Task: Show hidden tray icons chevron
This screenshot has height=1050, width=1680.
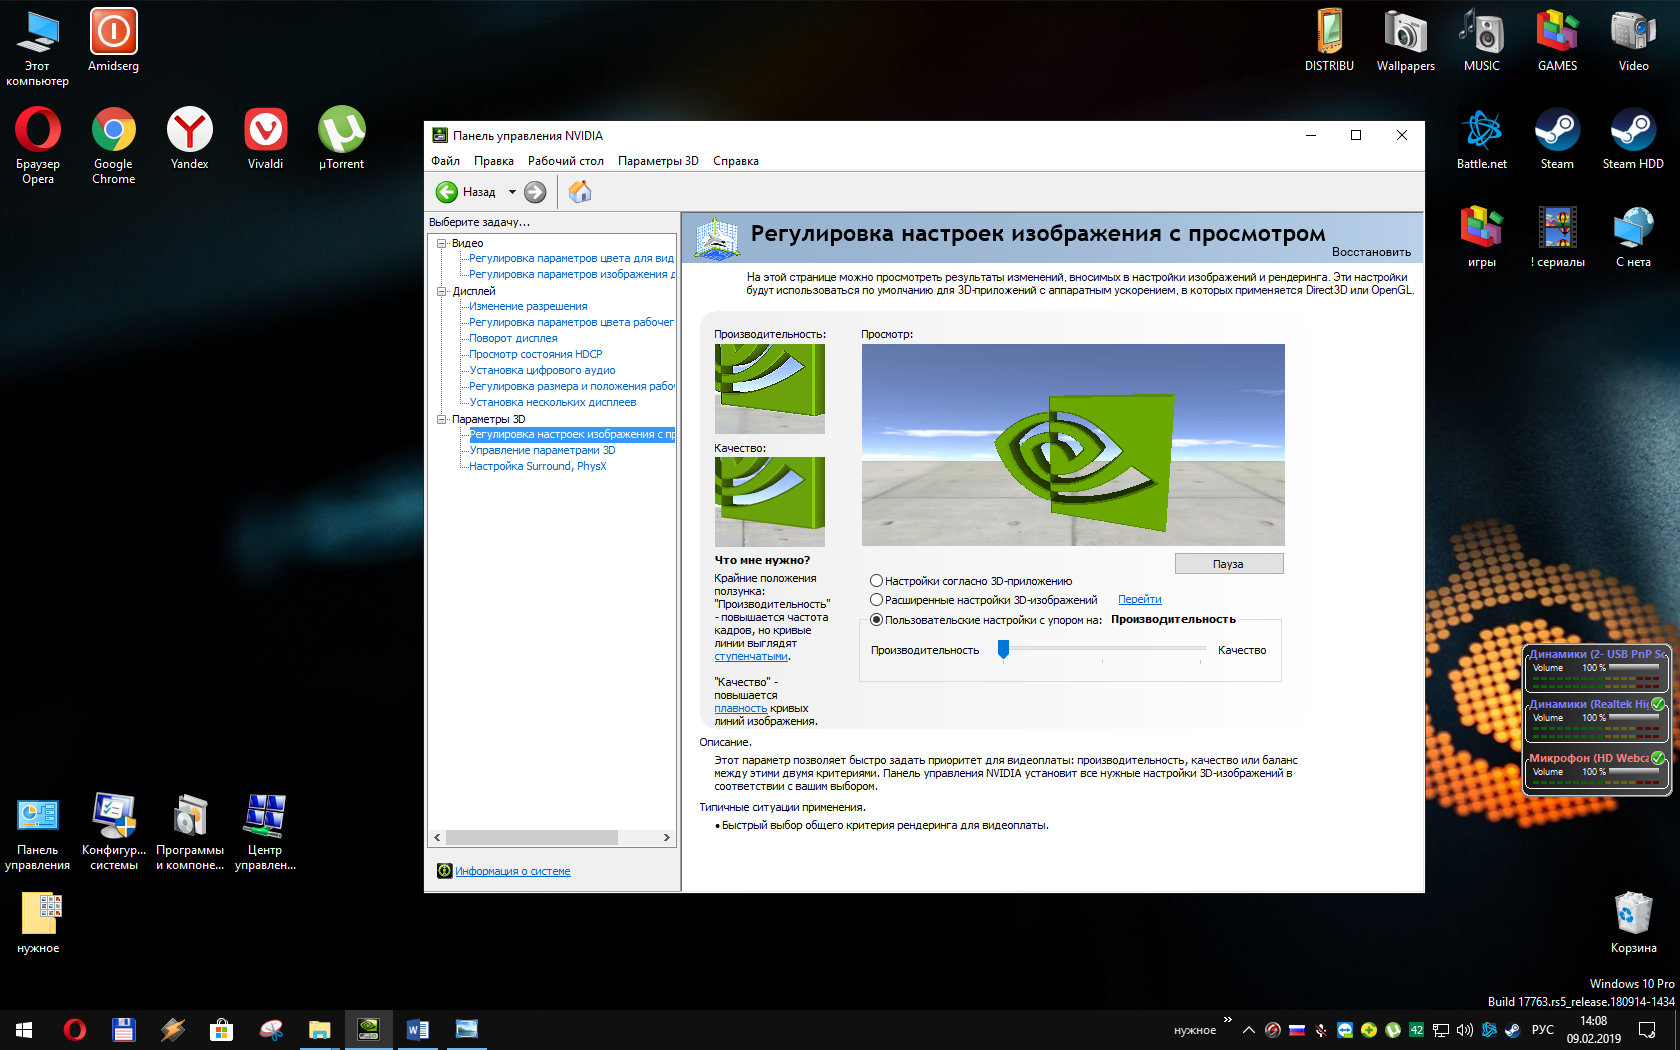Action: click(x=1249, y=1030)
